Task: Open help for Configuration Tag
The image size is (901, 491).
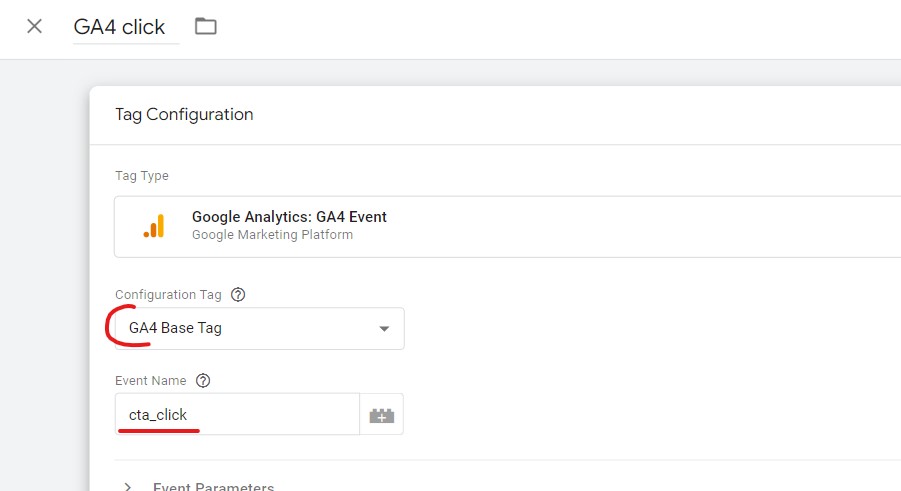Action: click(x=238, y=295)
